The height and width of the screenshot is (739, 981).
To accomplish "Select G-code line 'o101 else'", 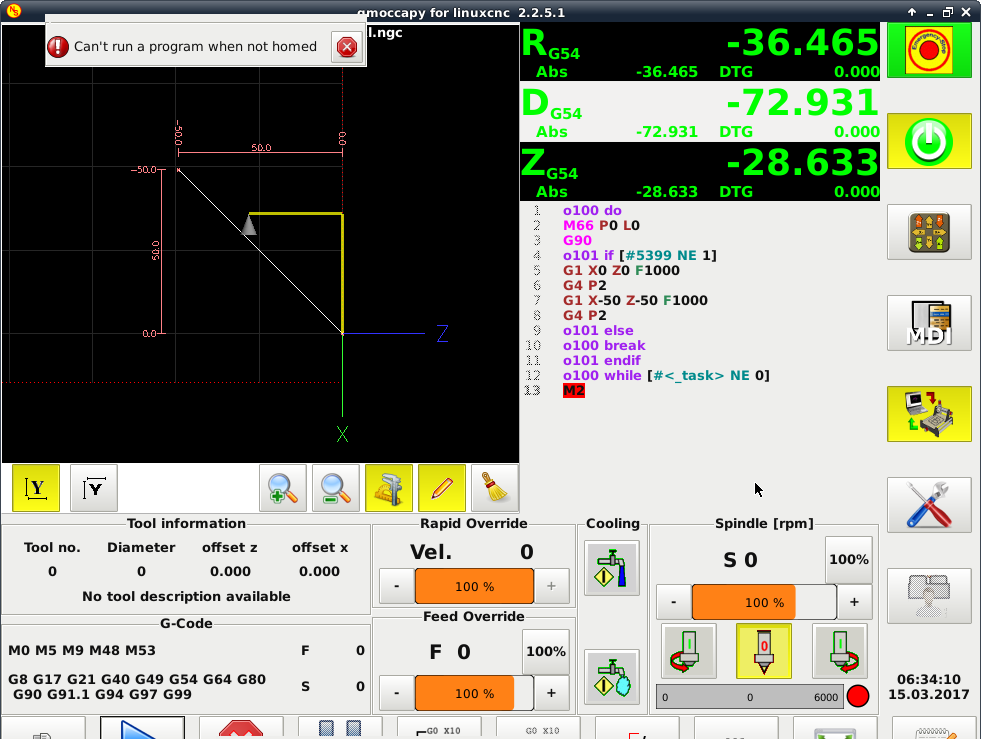I will coord(598,330).
